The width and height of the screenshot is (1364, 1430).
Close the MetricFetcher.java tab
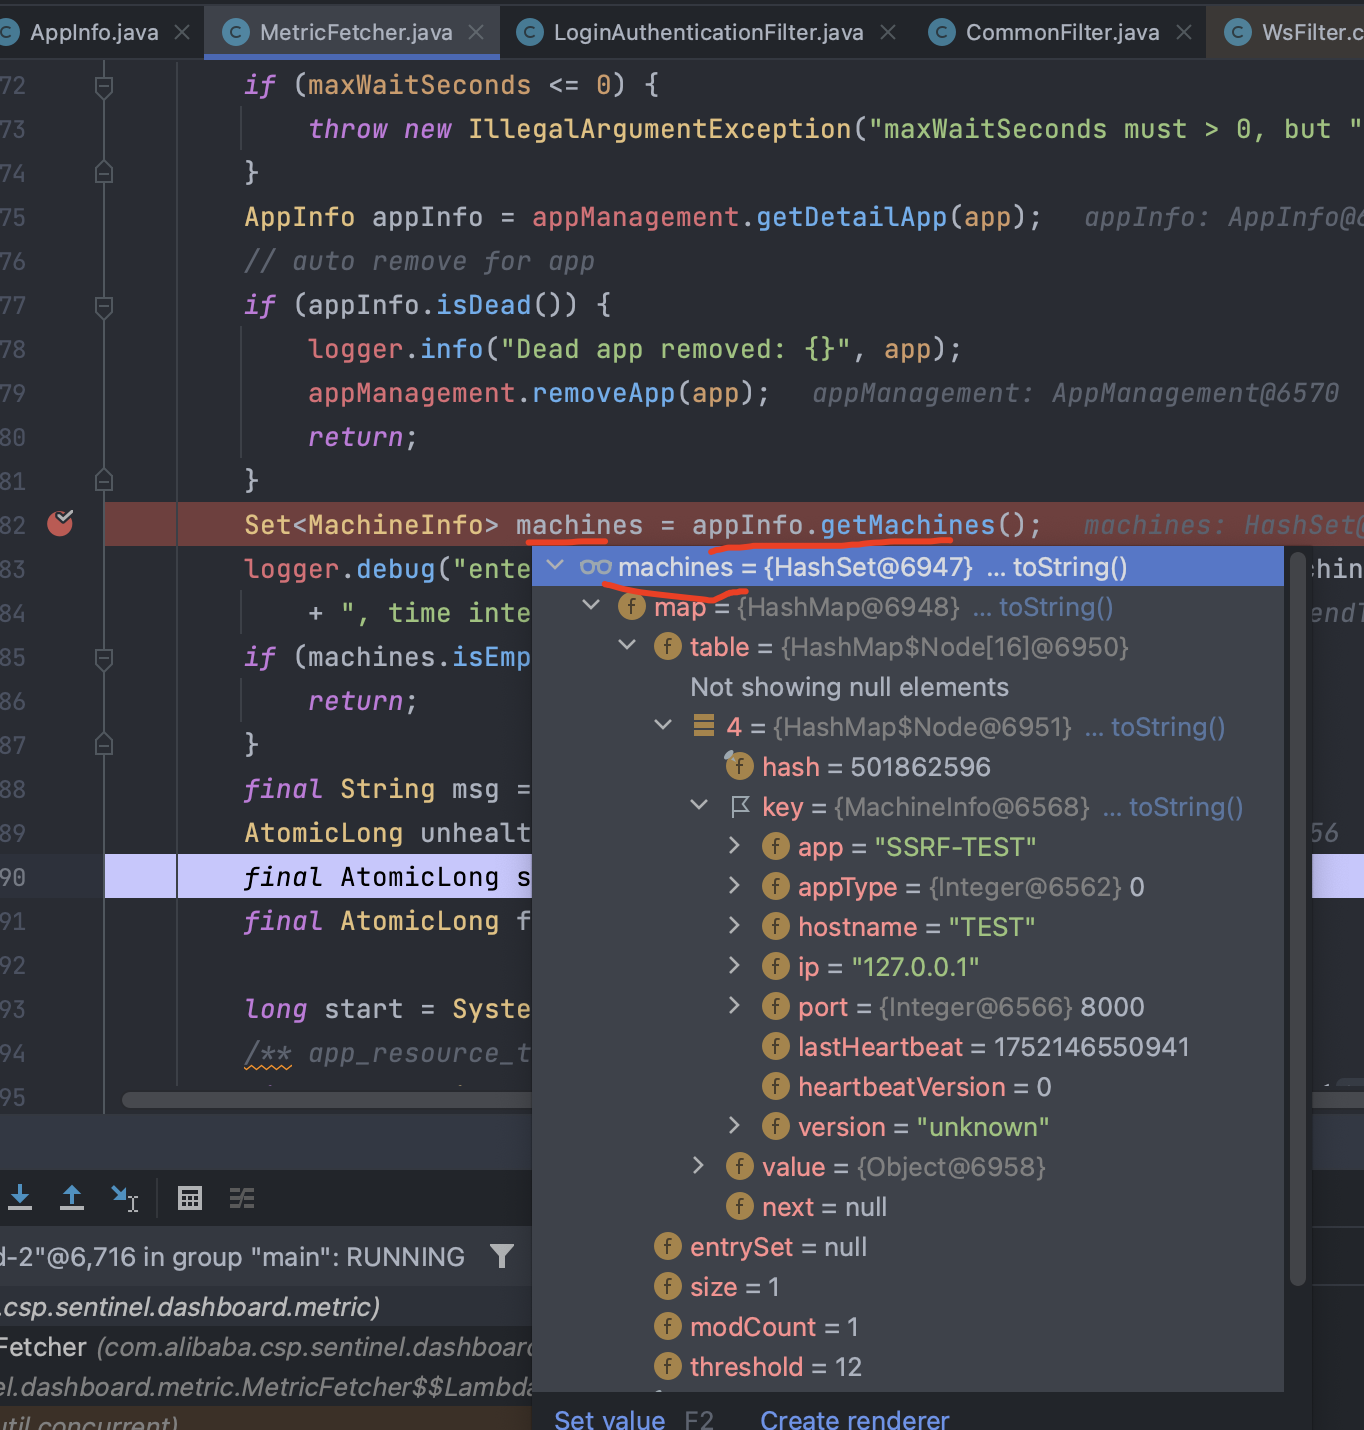pyautogui.click(x=477, y=32)
